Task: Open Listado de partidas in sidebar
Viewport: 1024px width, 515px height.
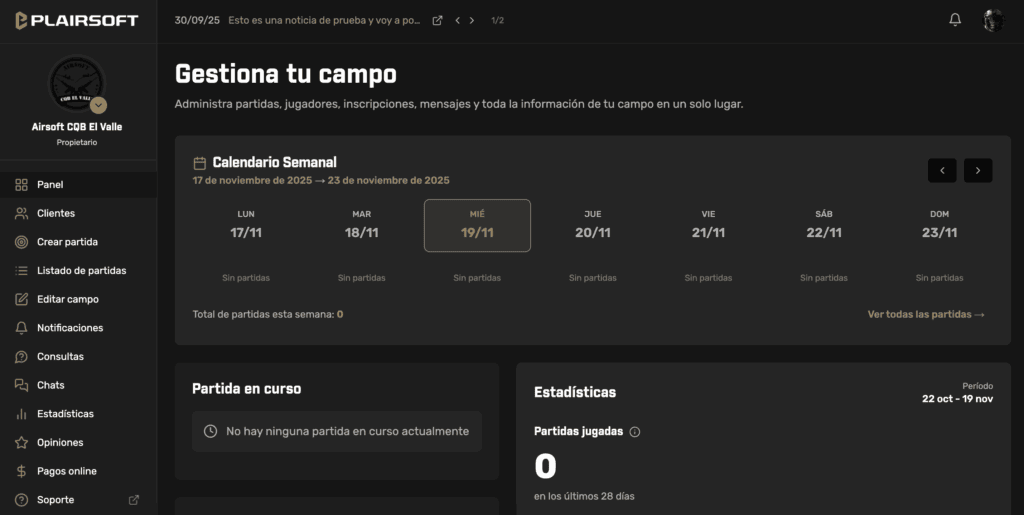Action: pyautogui.click(x=81, y=270)
